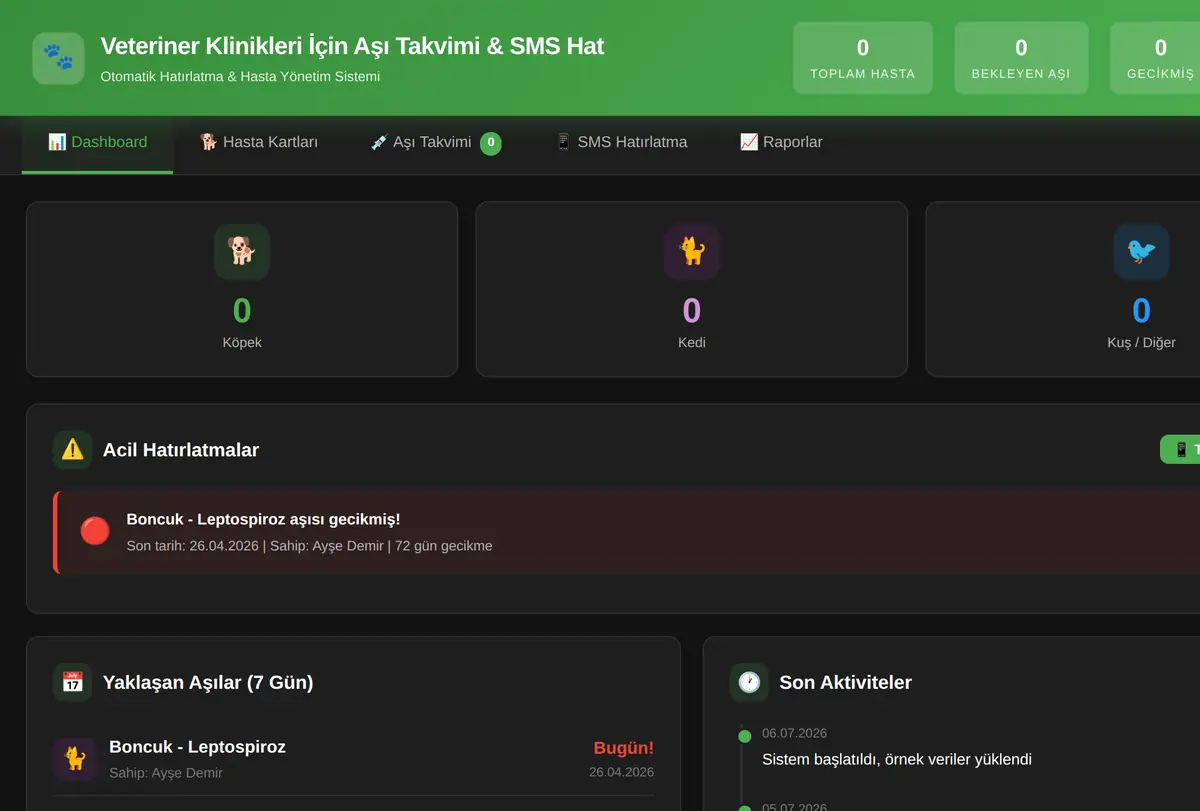The image size is (1200, 811).
Task: Click the "72 gün gecikme" alert detail line
Action: tap(309, 546)
